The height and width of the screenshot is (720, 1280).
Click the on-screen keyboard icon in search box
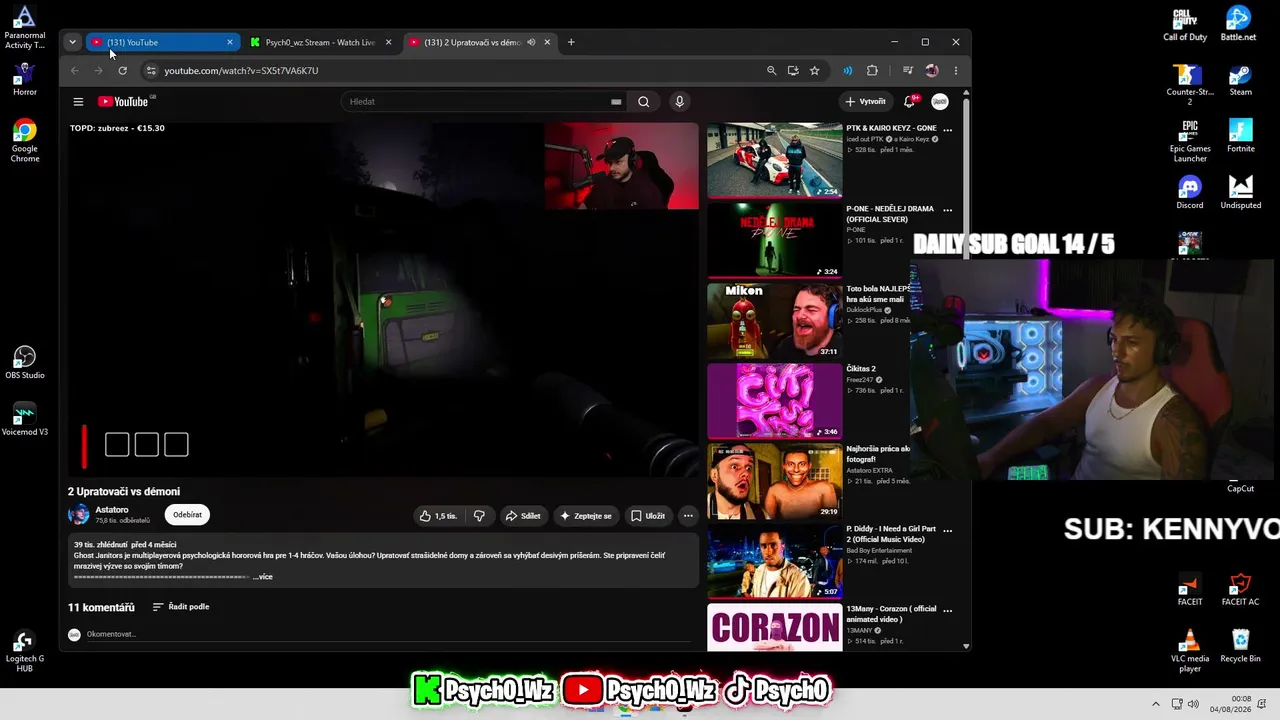(616, 101)
